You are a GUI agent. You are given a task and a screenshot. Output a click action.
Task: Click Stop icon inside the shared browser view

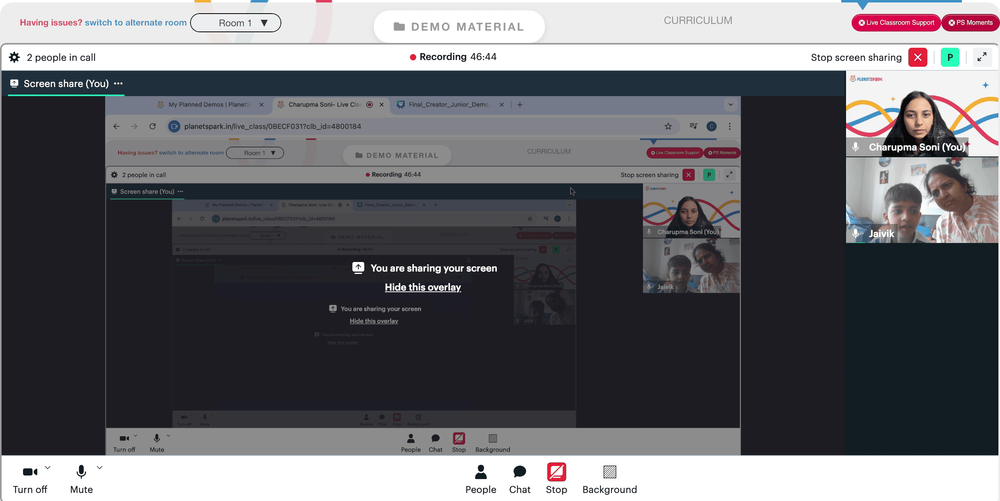point(459,443)
